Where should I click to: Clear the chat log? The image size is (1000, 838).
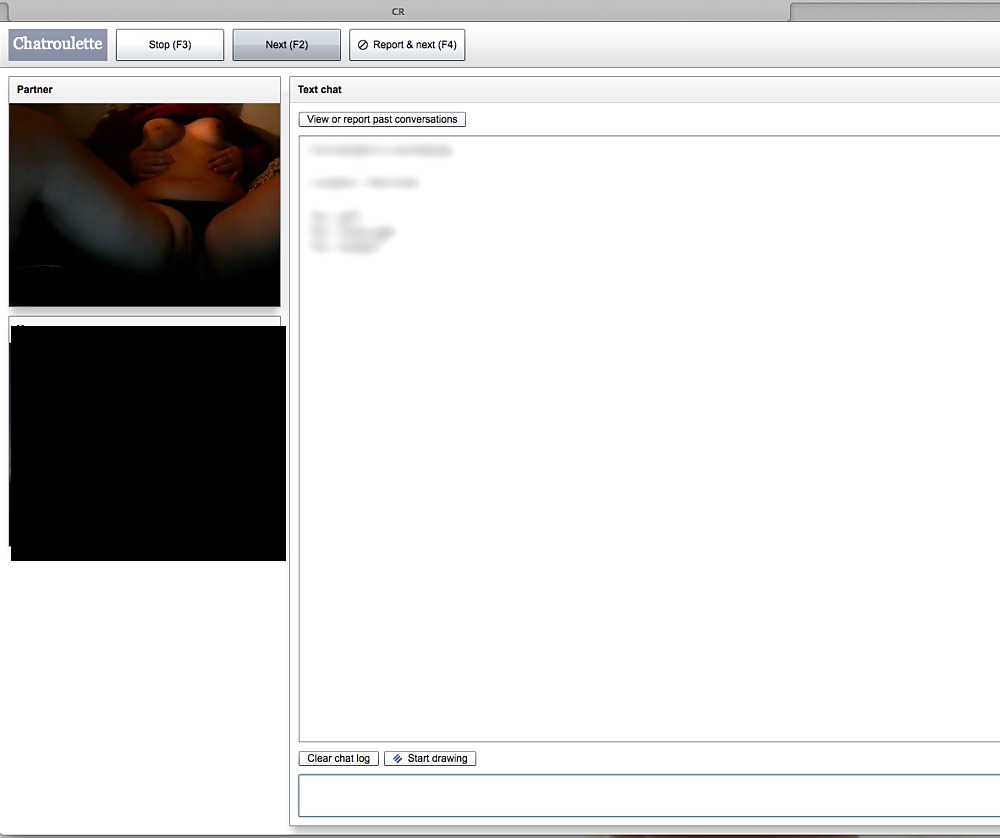[338, 758]
